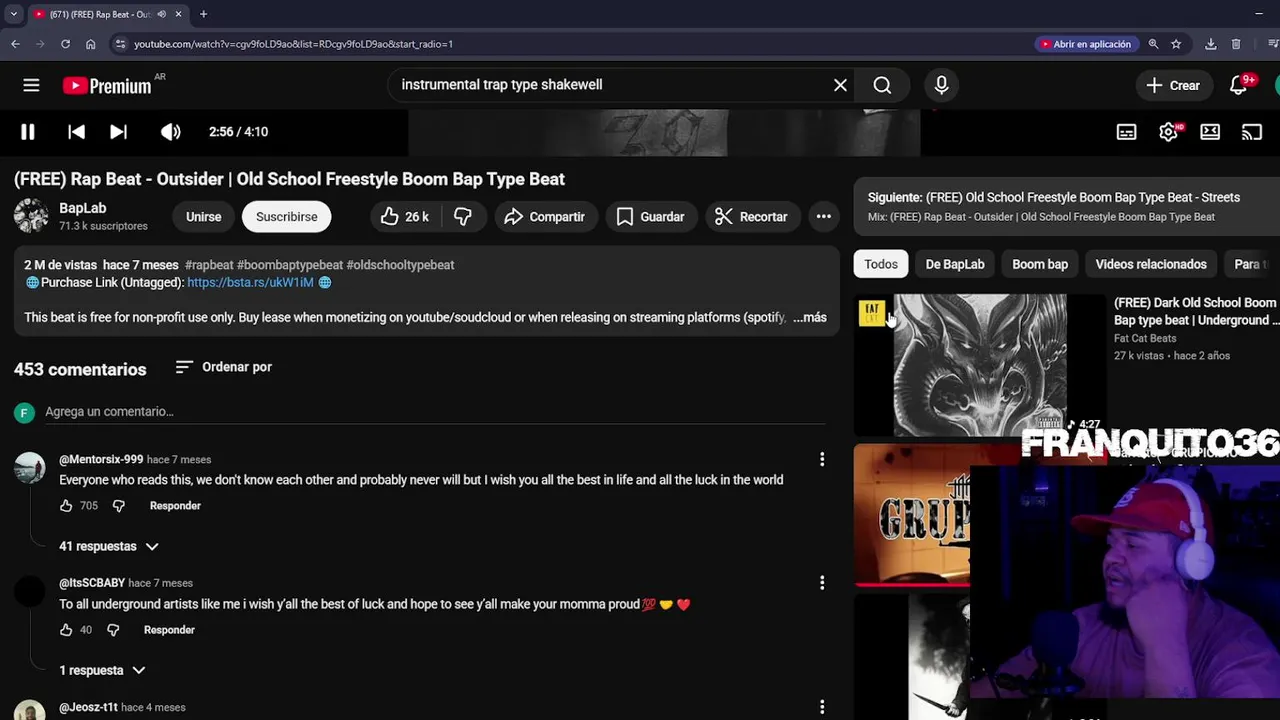Click the #boombaptypebeat hashtag
Image resolution: width=1280 pixels, height=720 pixels.
[290, 265]
